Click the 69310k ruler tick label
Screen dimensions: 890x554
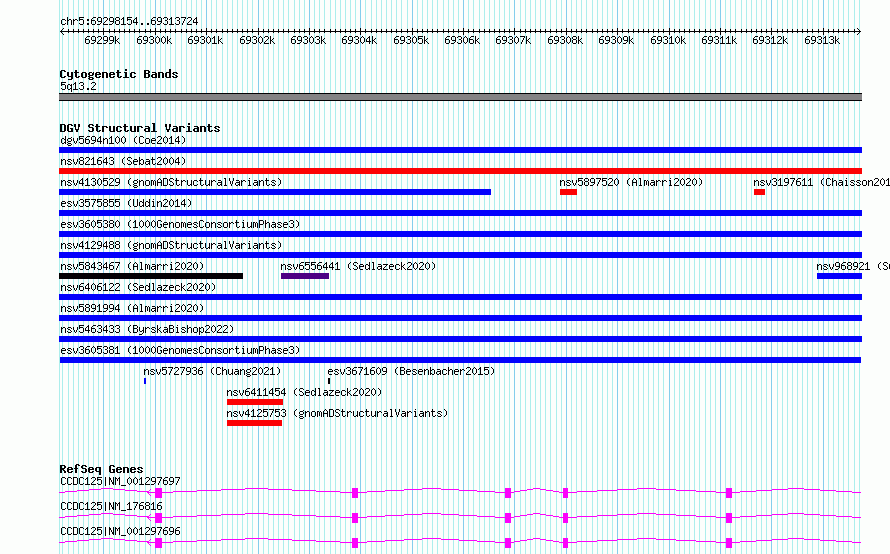coord(668,40)
